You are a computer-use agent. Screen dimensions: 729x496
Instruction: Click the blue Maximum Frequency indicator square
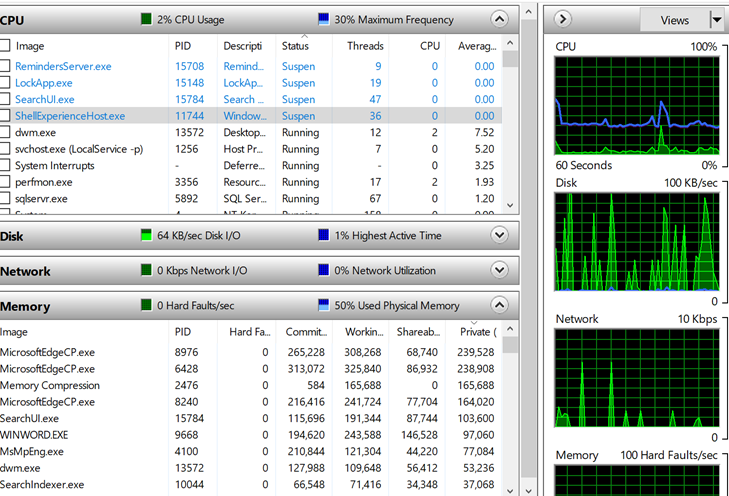click(324, 19)
